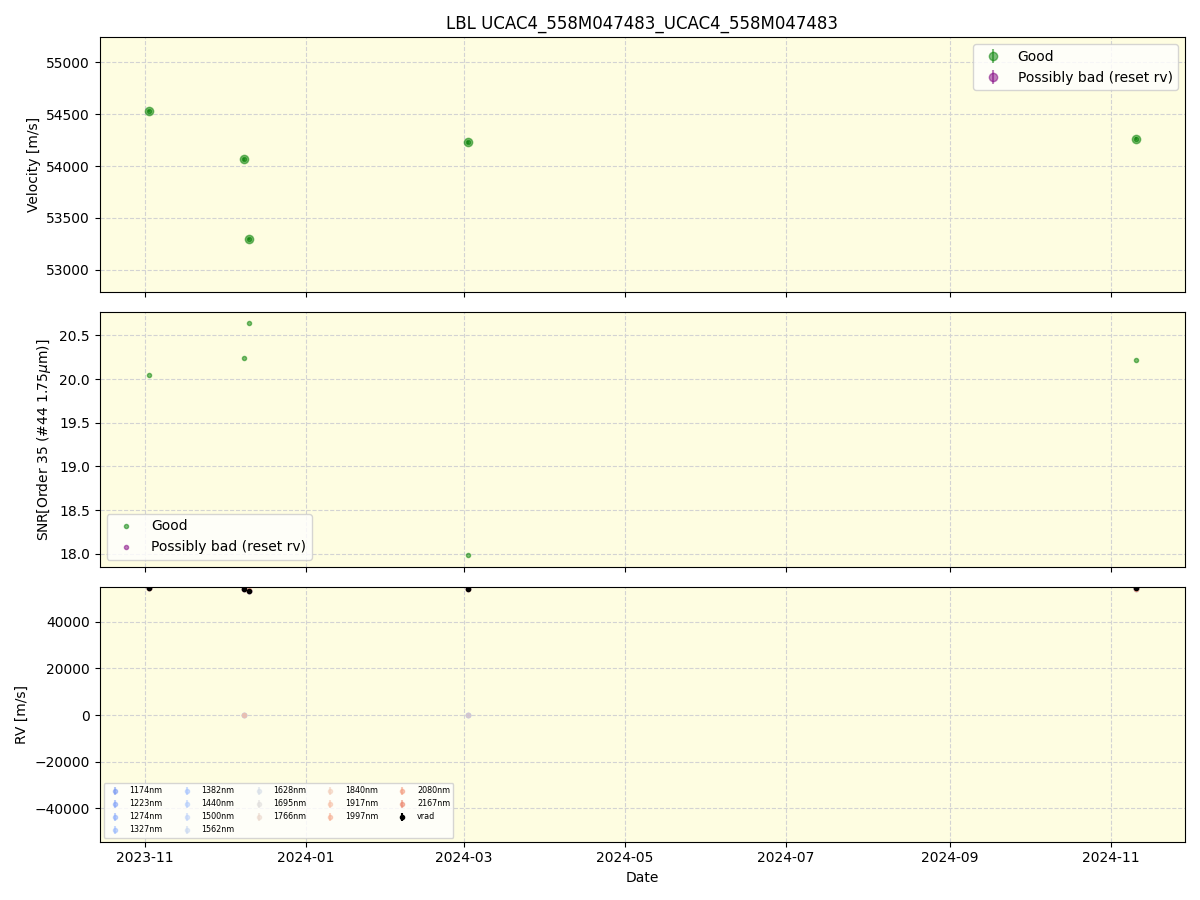Click the 55000 velocity tick label

[x=69, y=63]
